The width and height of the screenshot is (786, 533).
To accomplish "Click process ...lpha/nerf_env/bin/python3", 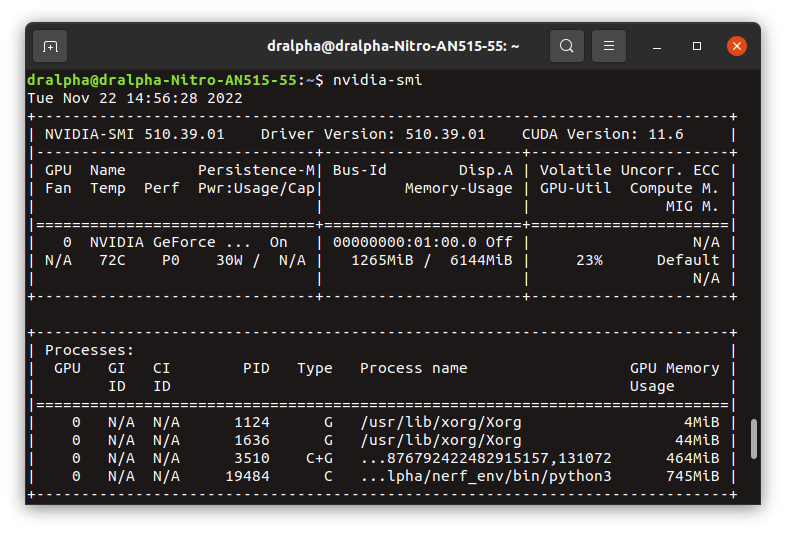I will tap(486, 477).
